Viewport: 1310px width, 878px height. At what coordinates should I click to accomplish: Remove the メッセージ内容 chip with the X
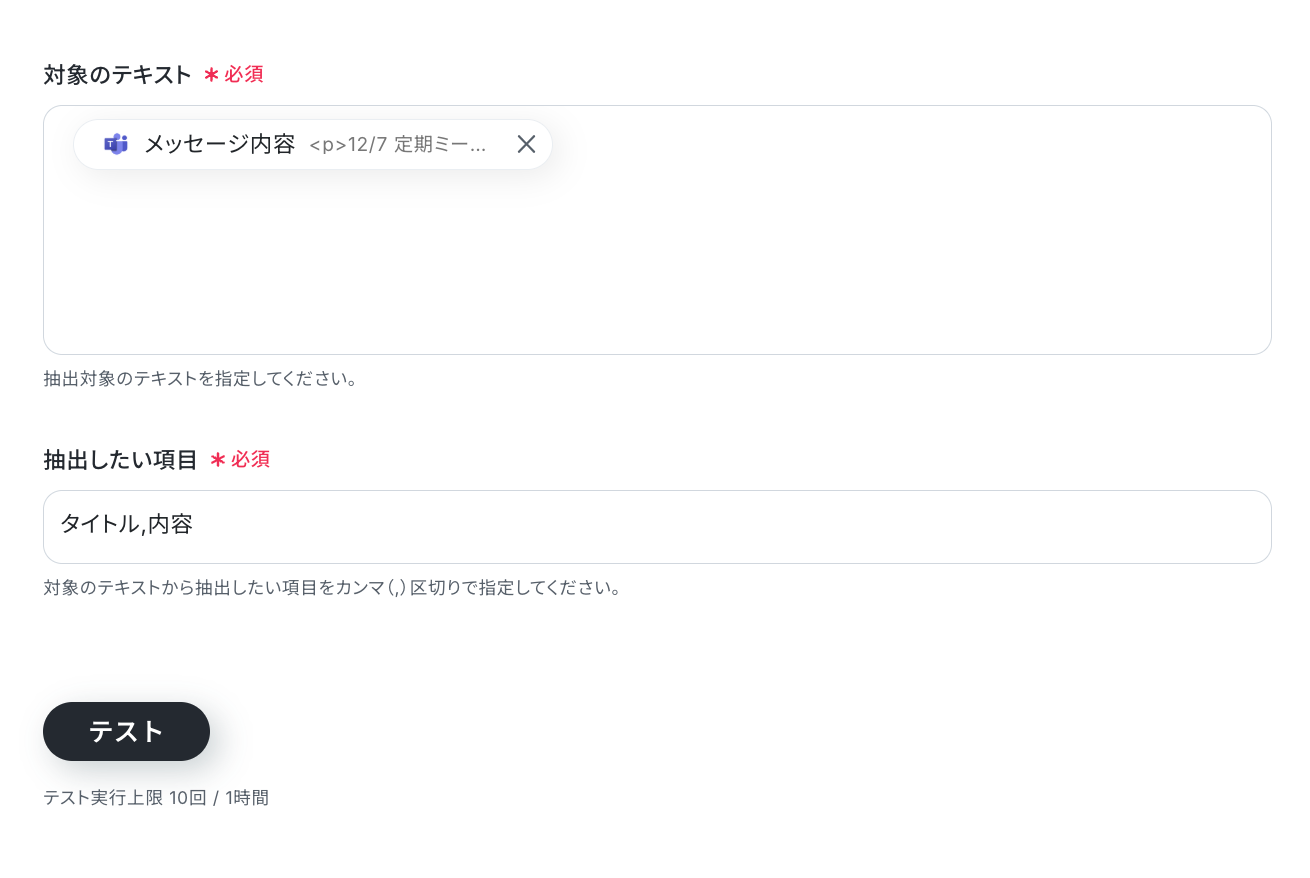coord(526,144)
